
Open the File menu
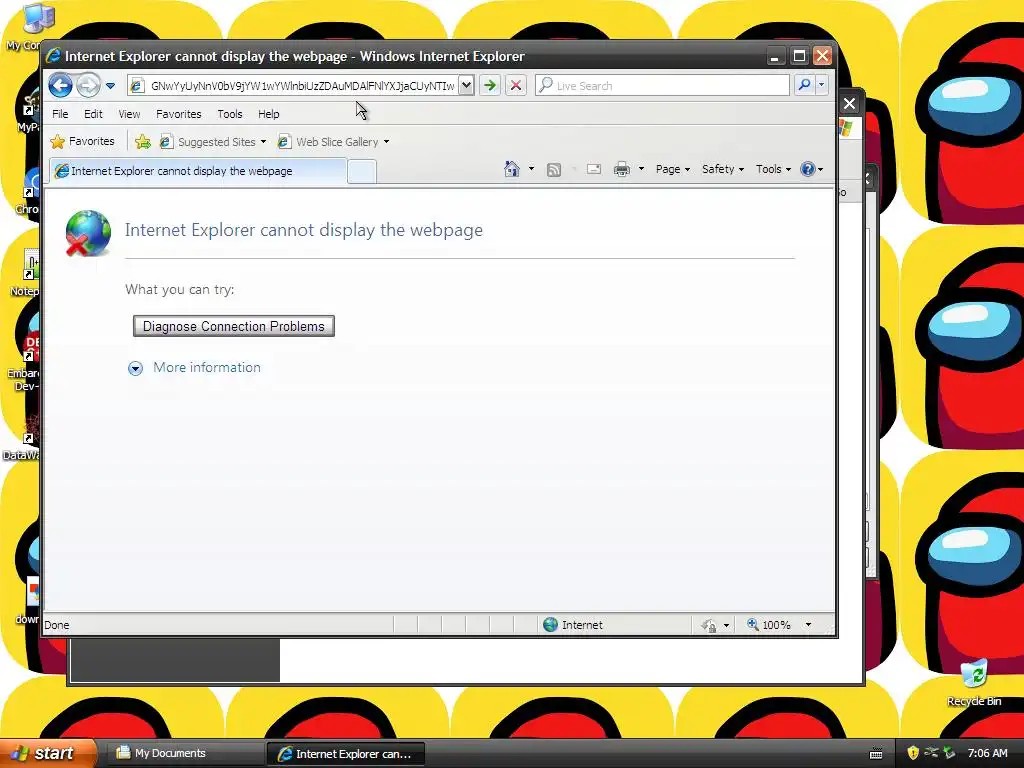(60, 114)
